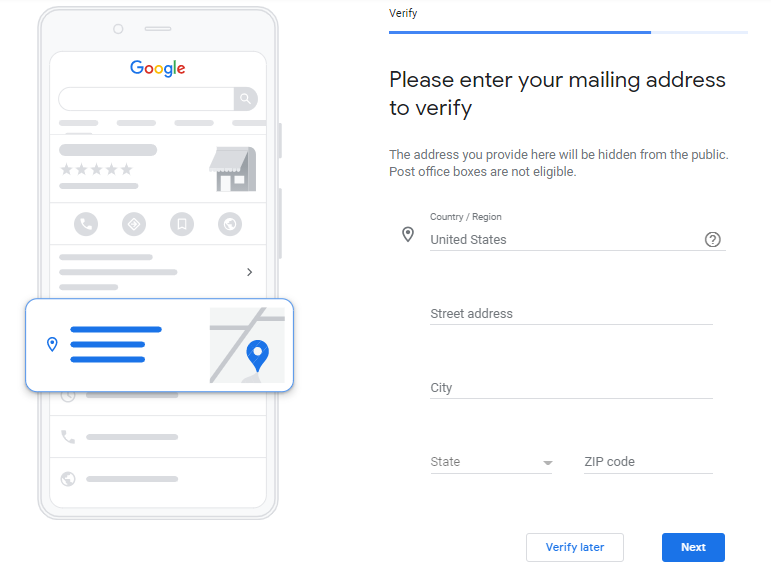Click the location pin beside Country field
Viewport: 771px width, 566px height.
point(408,235)
